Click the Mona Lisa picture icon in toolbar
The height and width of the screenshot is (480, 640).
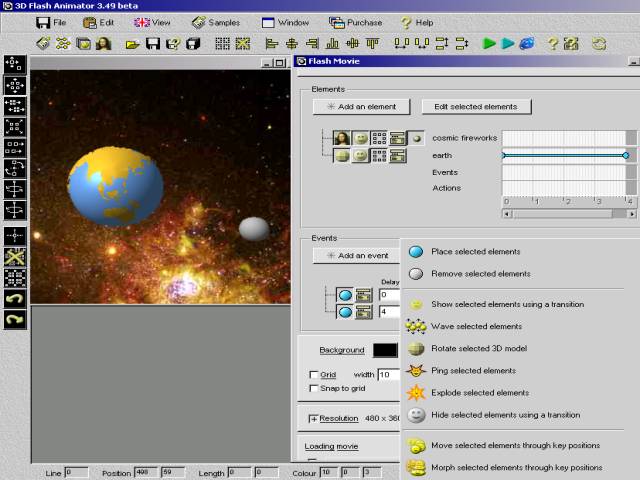click(x=103, y=43)
